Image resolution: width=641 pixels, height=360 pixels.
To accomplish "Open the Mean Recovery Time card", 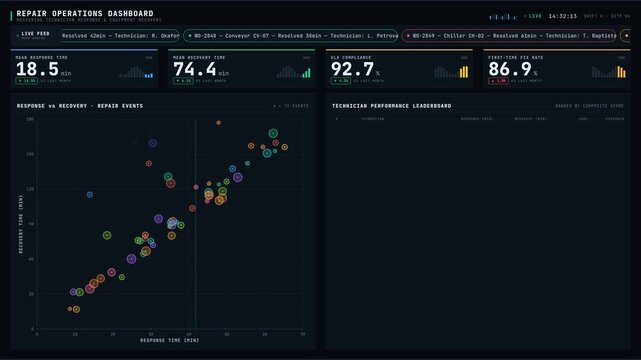I will (242, 69).
